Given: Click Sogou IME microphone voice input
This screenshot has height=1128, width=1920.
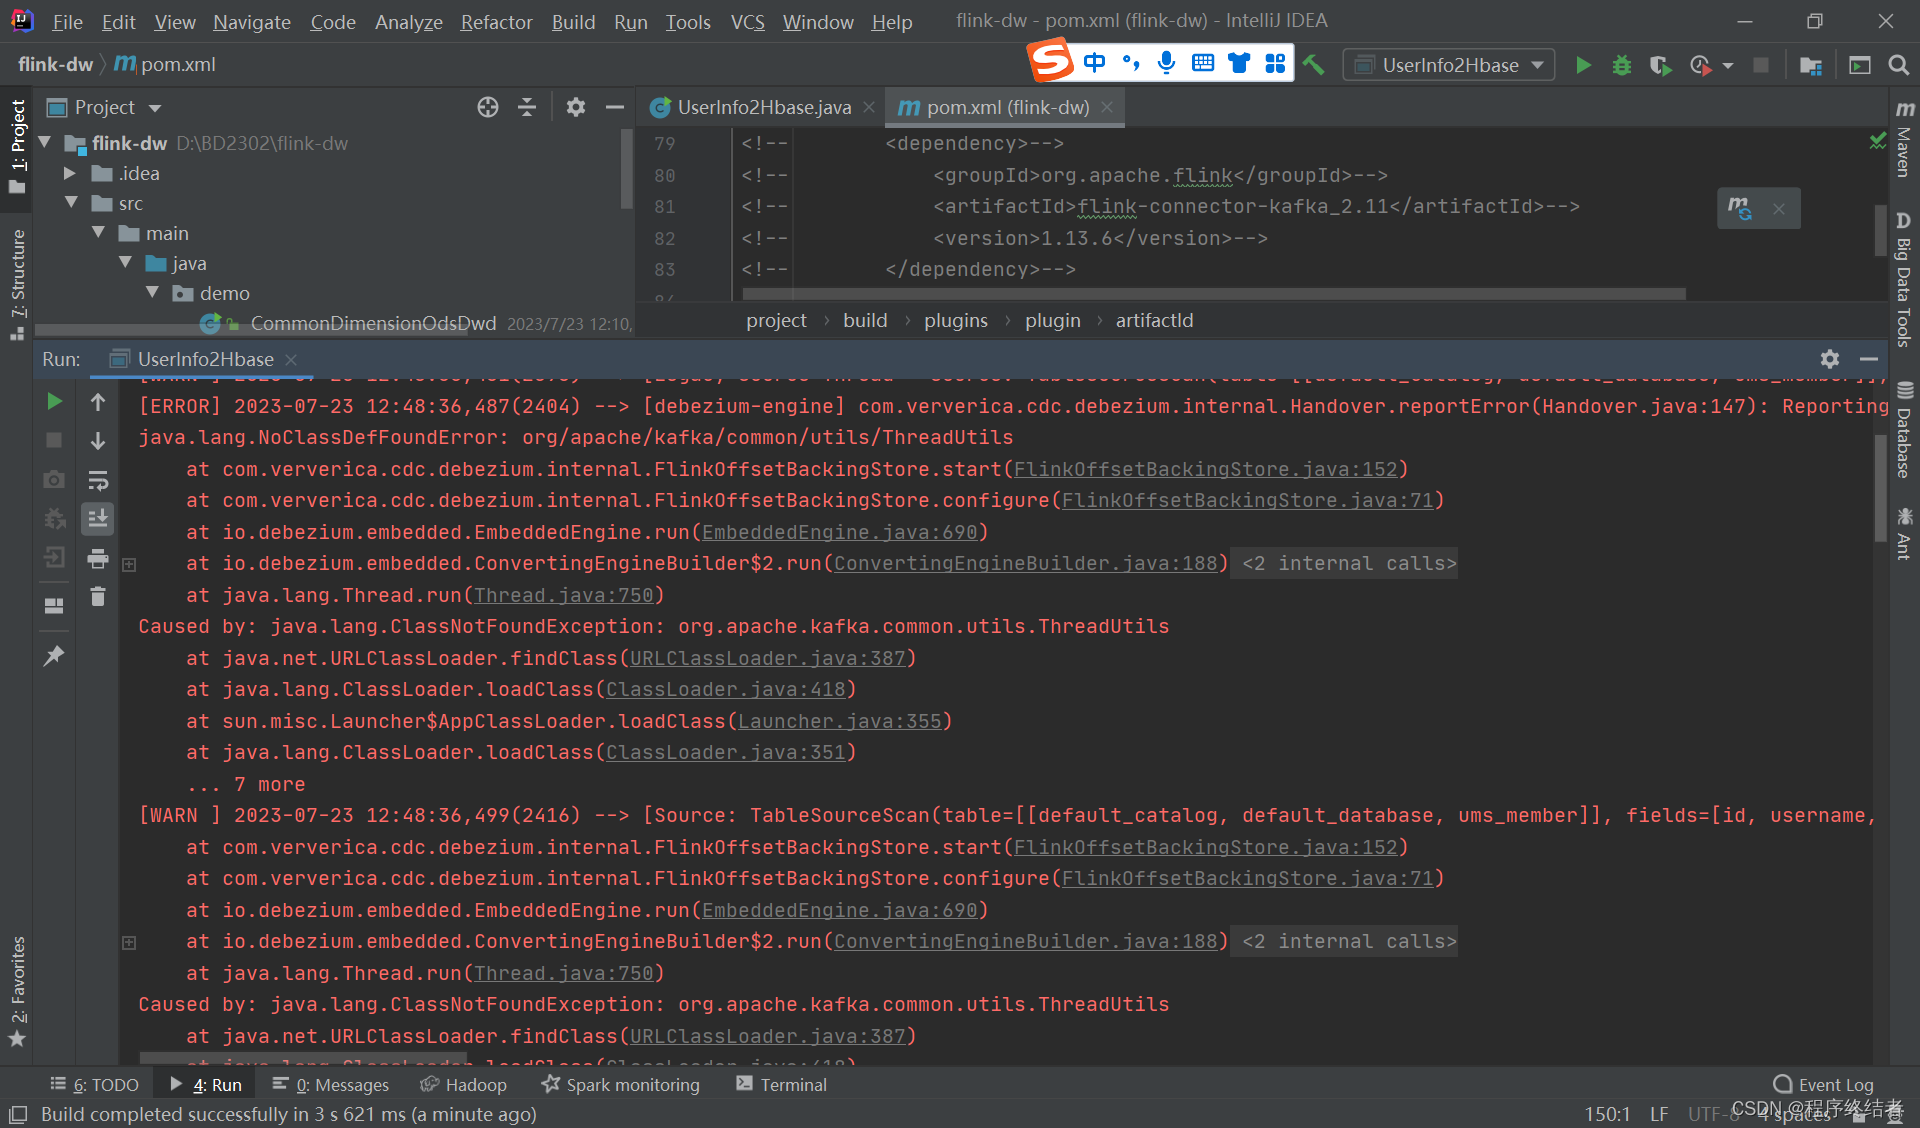Looking at the screenshot, I should pos(1166,63).
